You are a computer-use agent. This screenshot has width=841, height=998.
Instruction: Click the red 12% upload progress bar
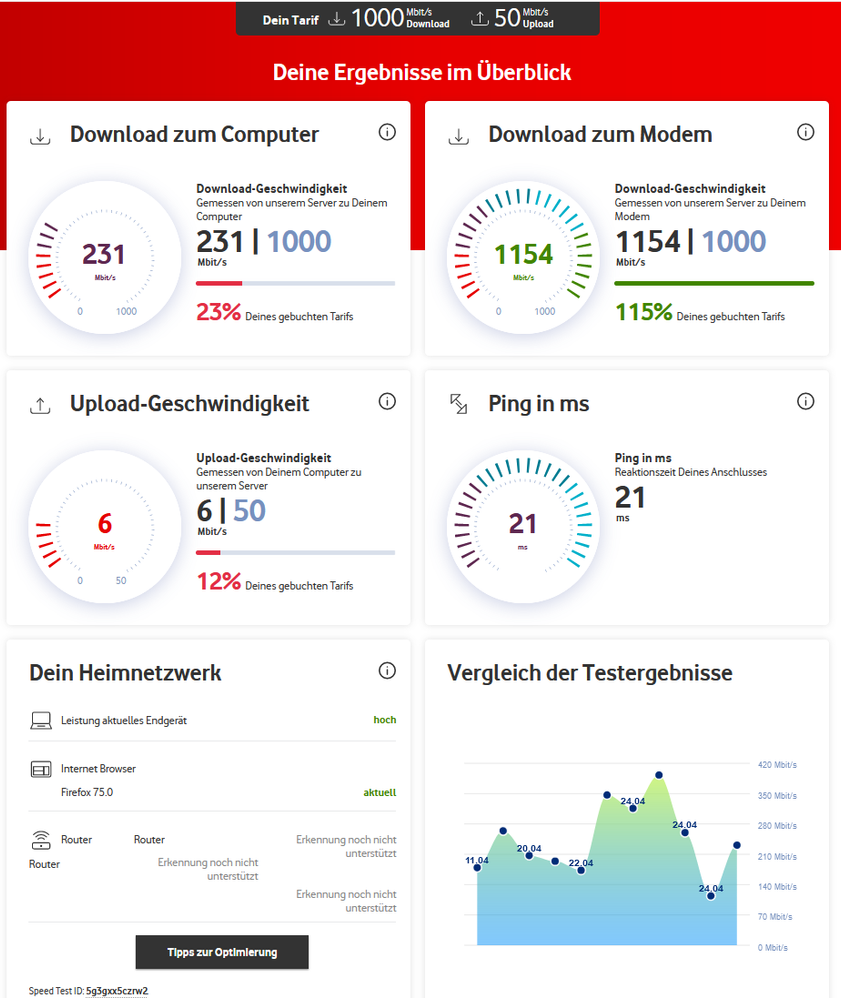tap(208, 552)
